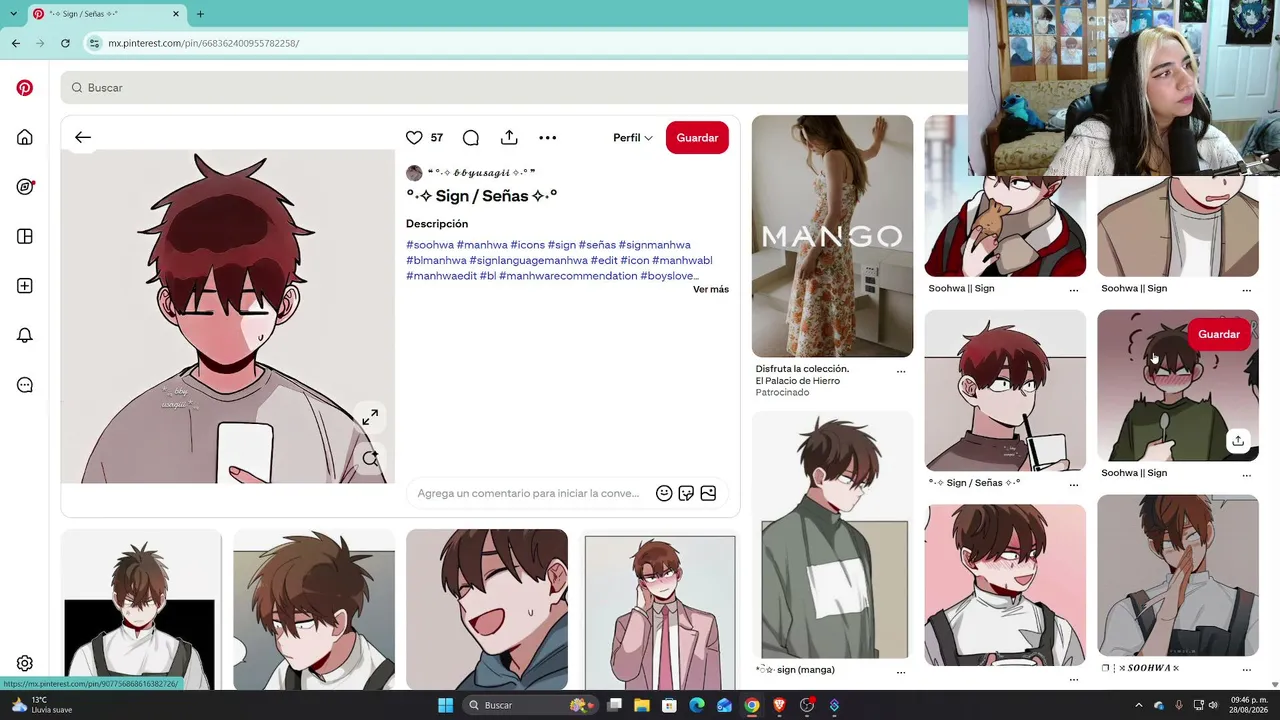This screenshot has width=1280, height=720.
Task: View site information icon in address bar
Action: click(x=94, y=43)
